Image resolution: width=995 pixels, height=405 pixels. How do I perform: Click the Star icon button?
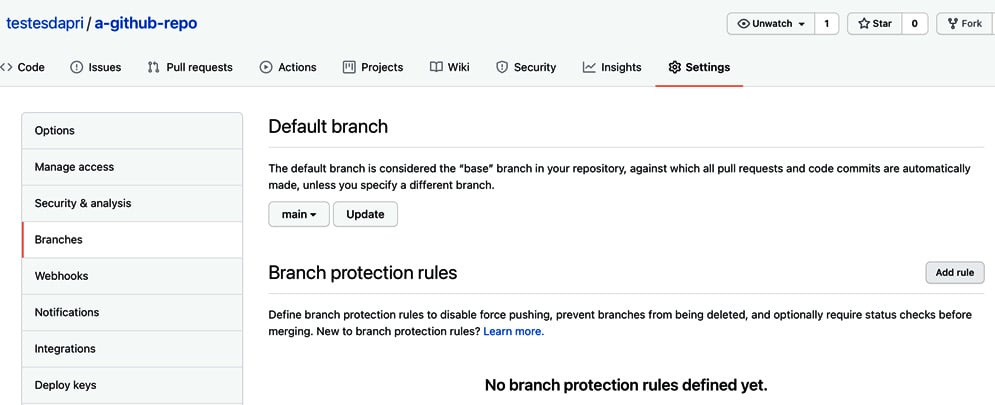coord(874,23)
